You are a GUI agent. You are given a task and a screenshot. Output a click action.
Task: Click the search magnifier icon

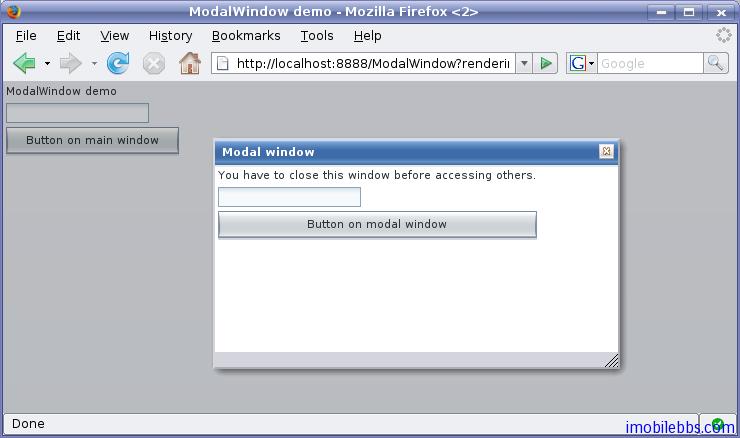click(x=715, y=63)
